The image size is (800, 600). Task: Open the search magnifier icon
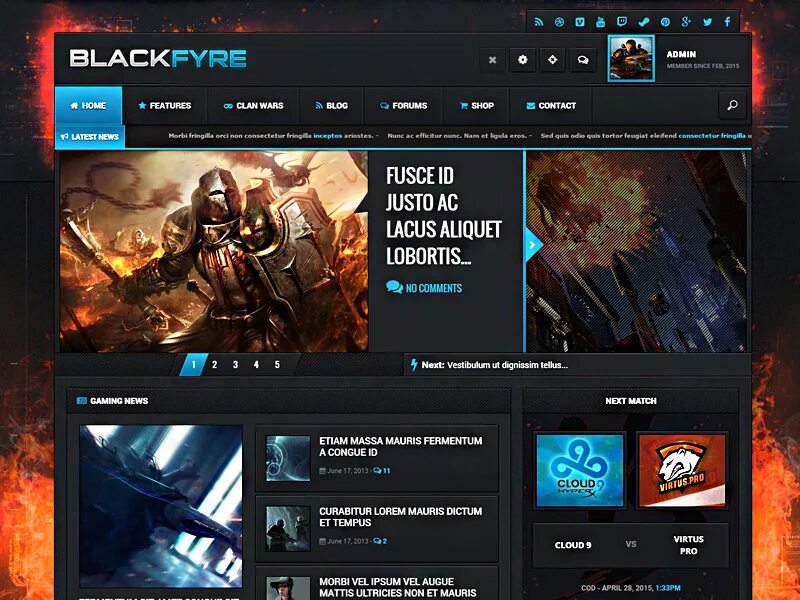click(732, 105)
